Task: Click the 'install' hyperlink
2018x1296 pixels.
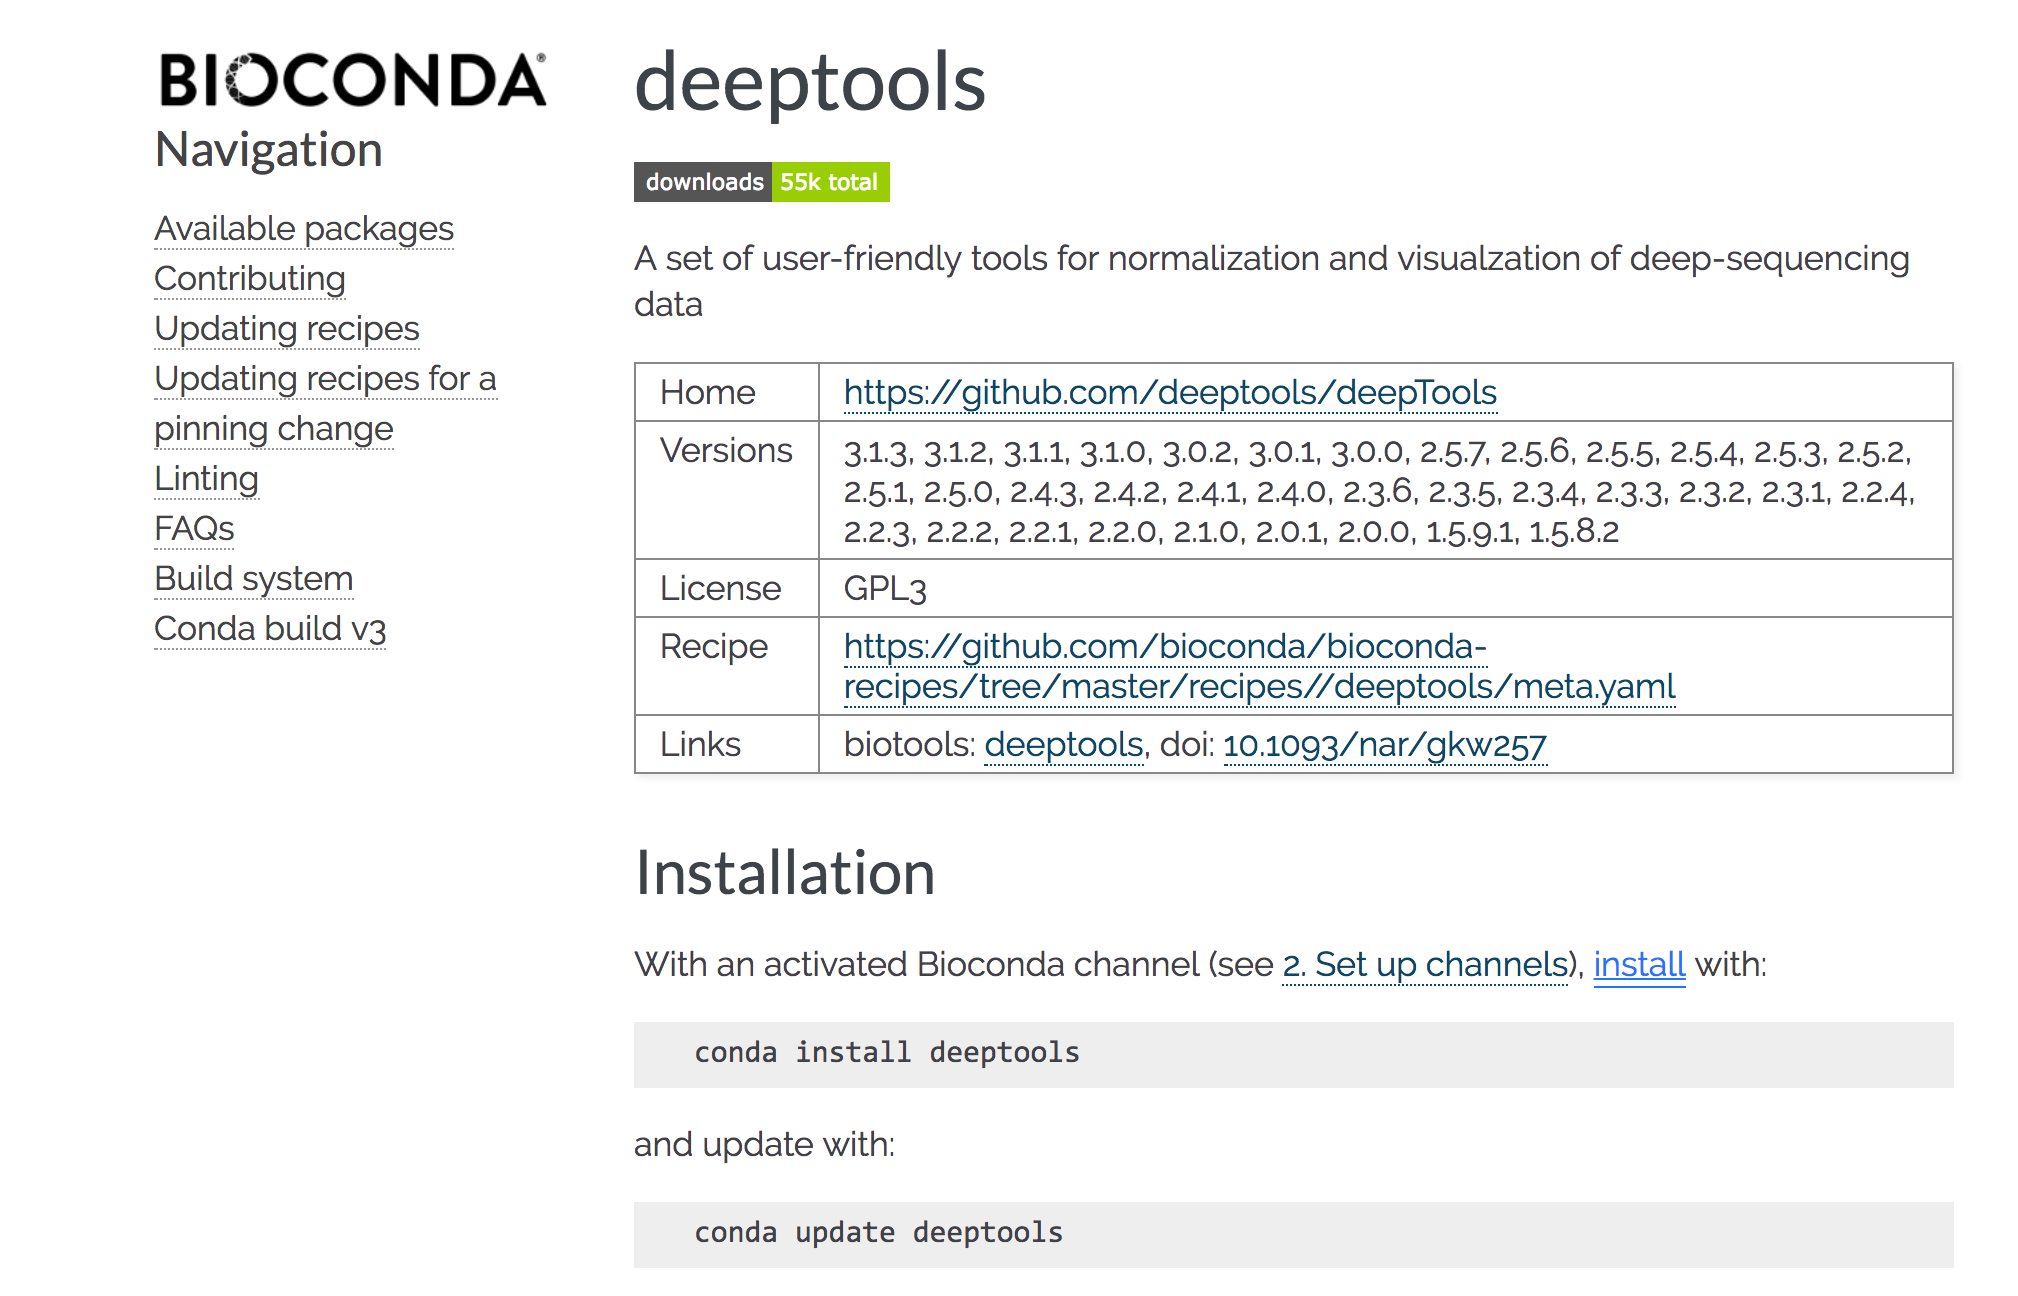Action: [1639, 965]
